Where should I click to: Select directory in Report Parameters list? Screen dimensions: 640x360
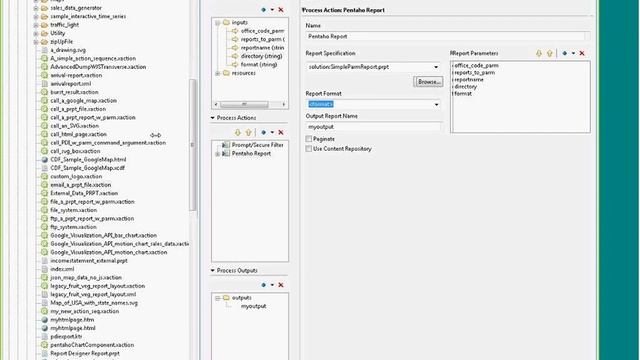pos(465,87)
